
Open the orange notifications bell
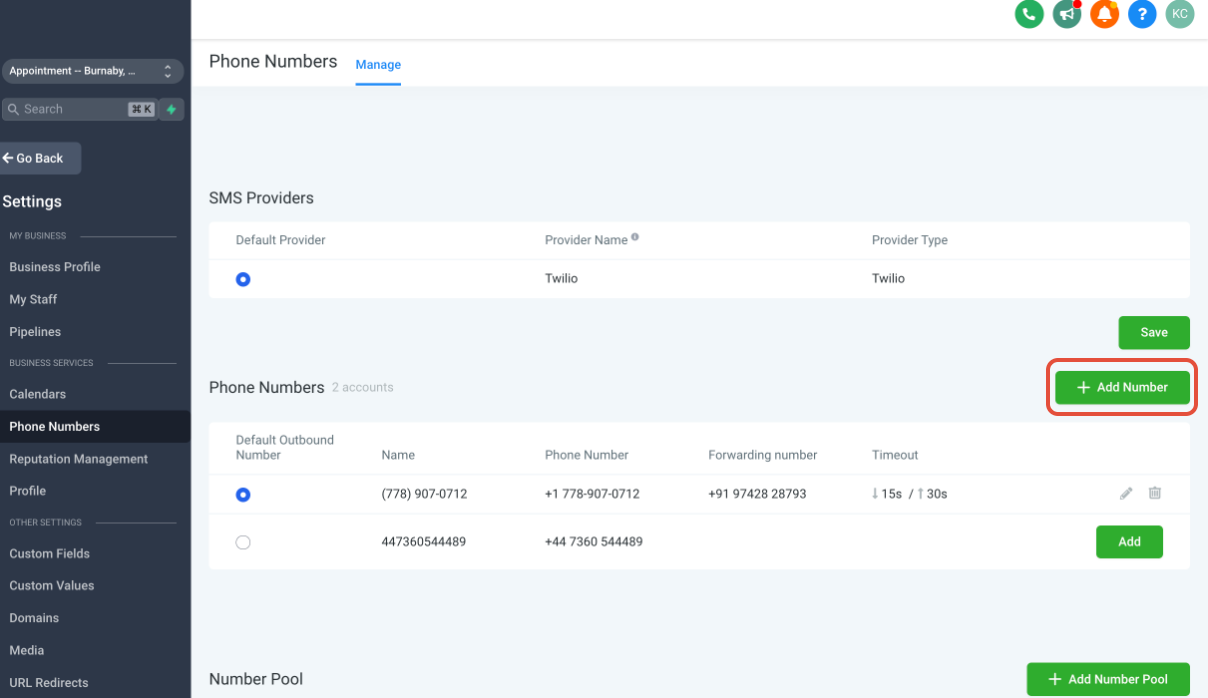click(1105, 14)
